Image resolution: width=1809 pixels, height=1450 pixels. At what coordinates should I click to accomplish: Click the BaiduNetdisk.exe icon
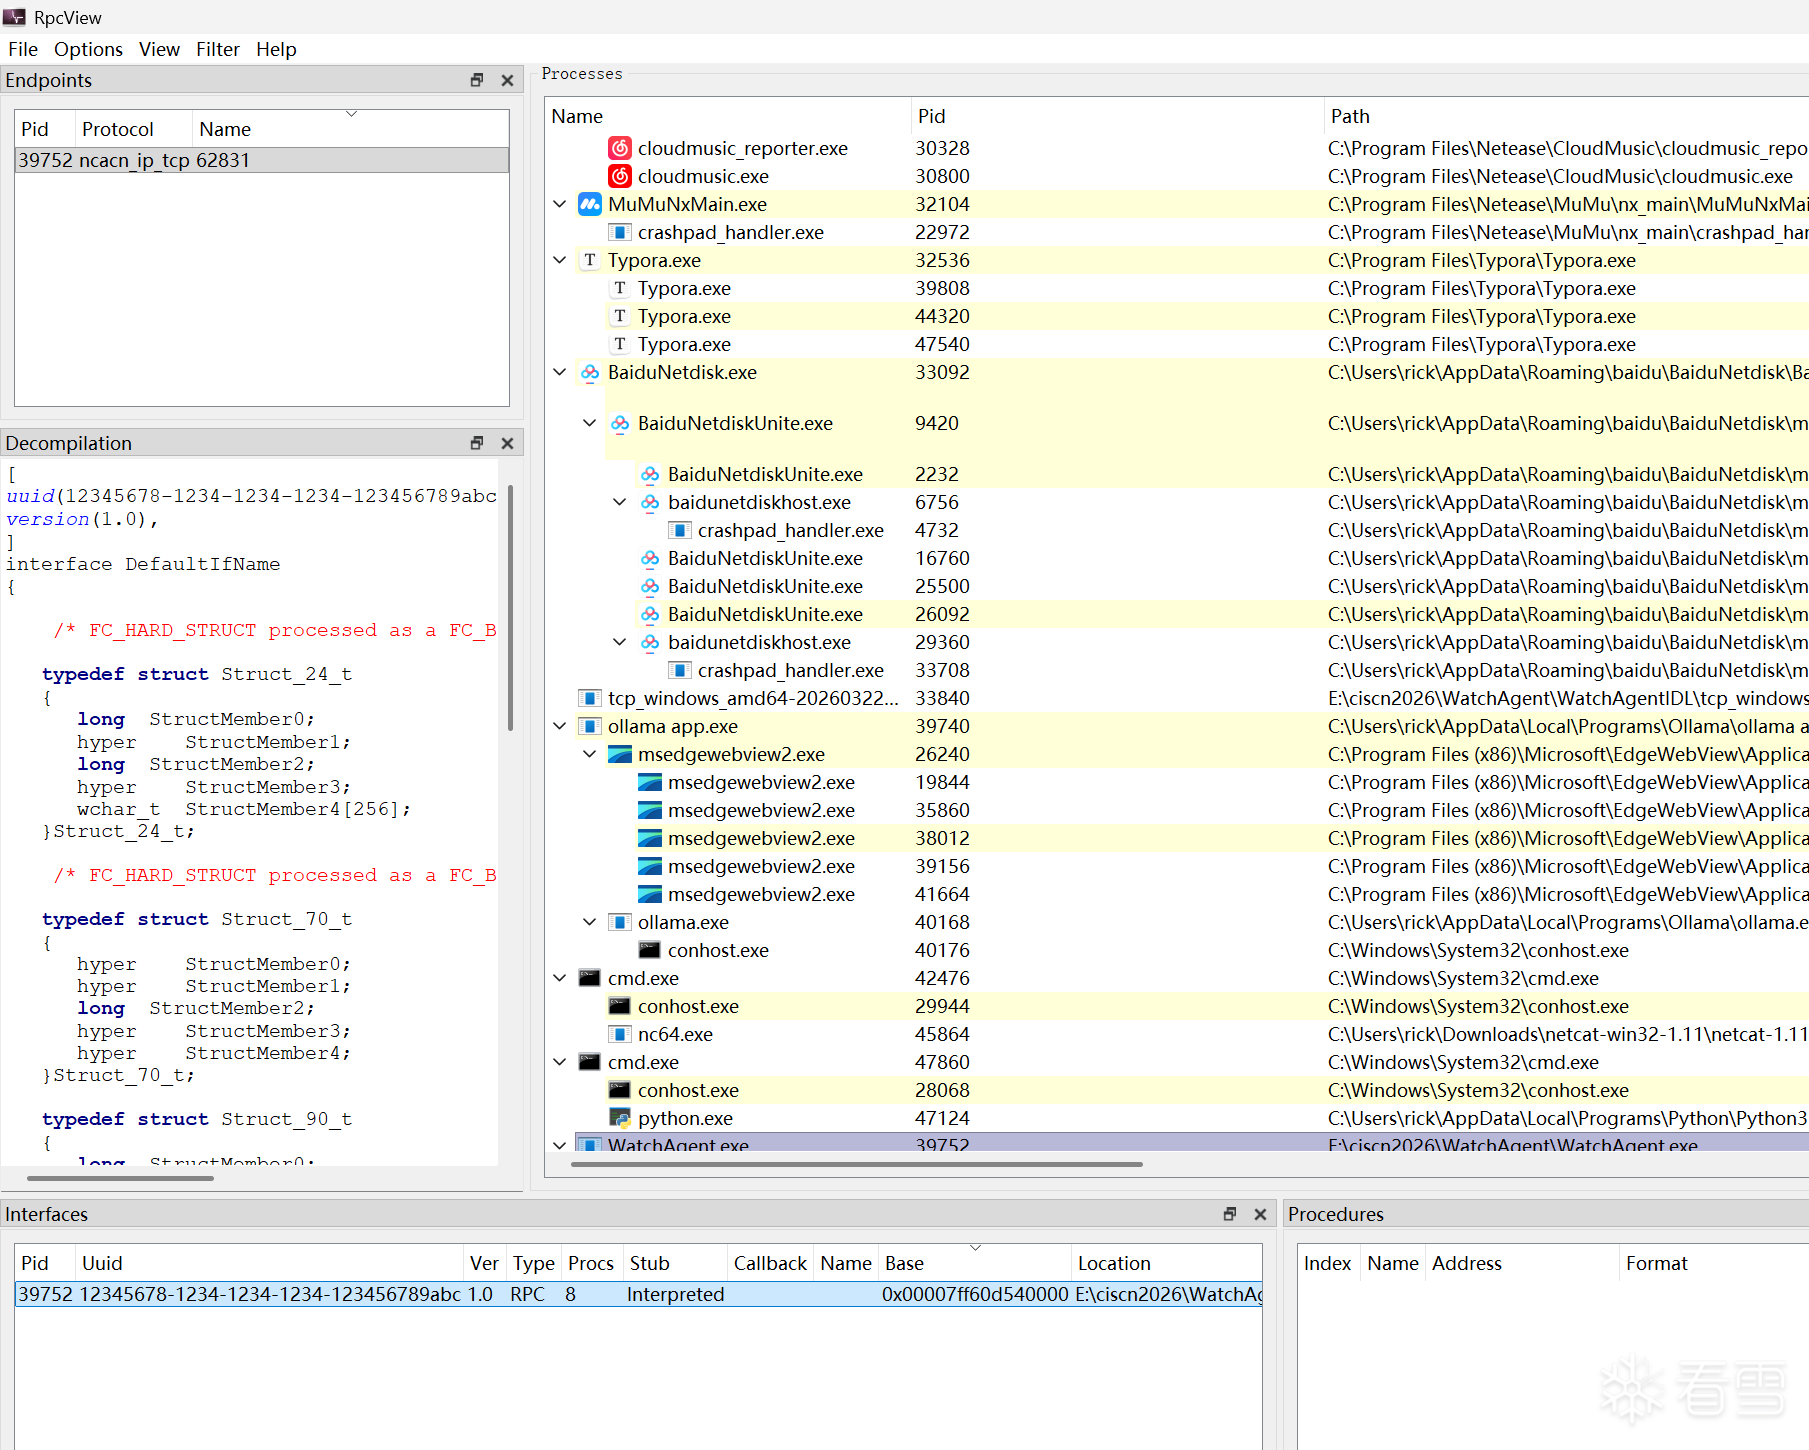(590, 372)
